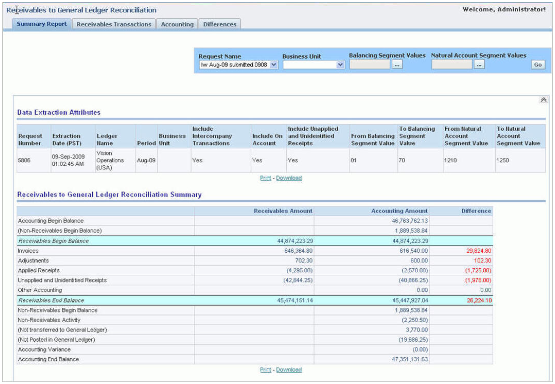555x384 pixels.
Task: Click the Receivables Amount column header
Action: point(283,211)
